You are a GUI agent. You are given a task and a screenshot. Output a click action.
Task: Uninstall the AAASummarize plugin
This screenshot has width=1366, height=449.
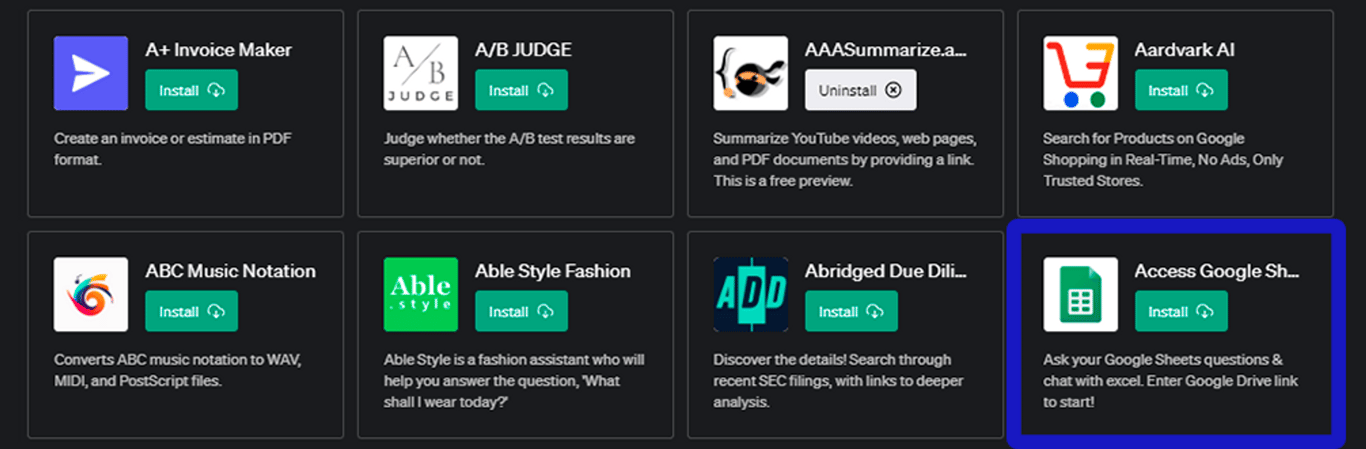[860, 90]
